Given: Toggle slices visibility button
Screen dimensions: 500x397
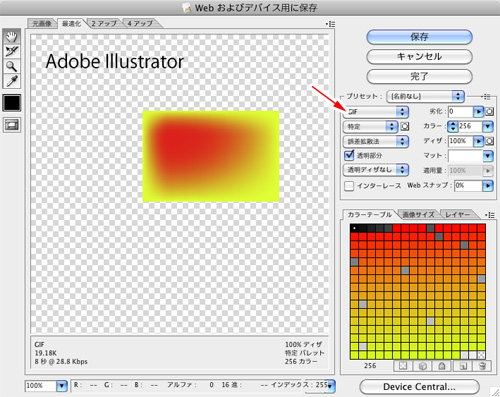Looking at the screenshot, I should 12,125.
